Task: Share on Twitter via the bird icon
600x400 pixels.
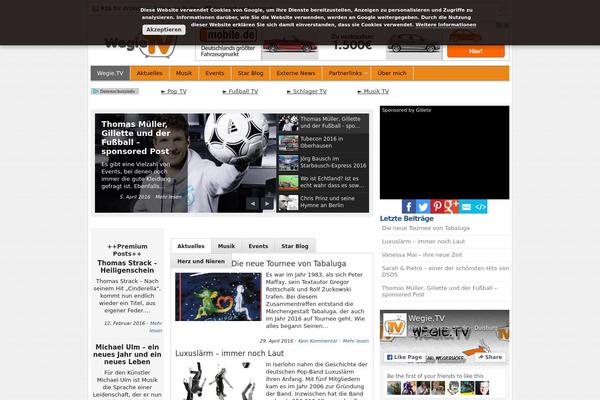Action: [x=423, y=207]
